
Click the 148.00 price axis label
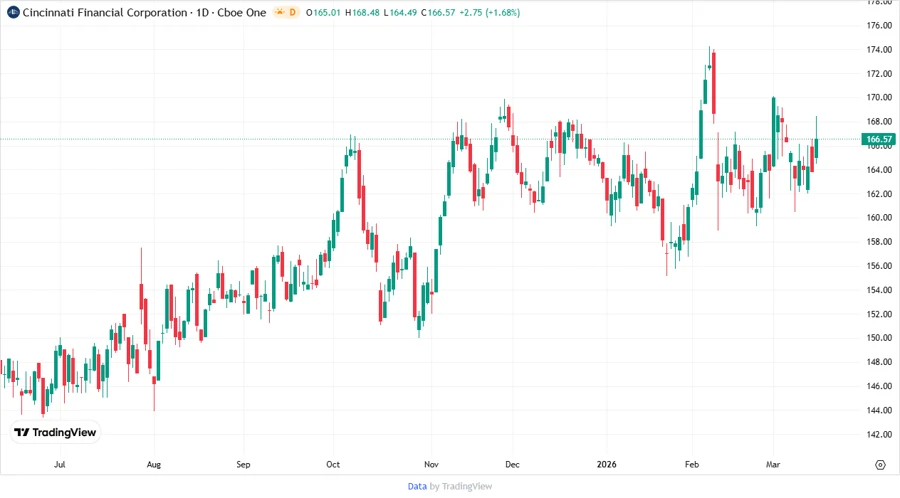(879, 361)
